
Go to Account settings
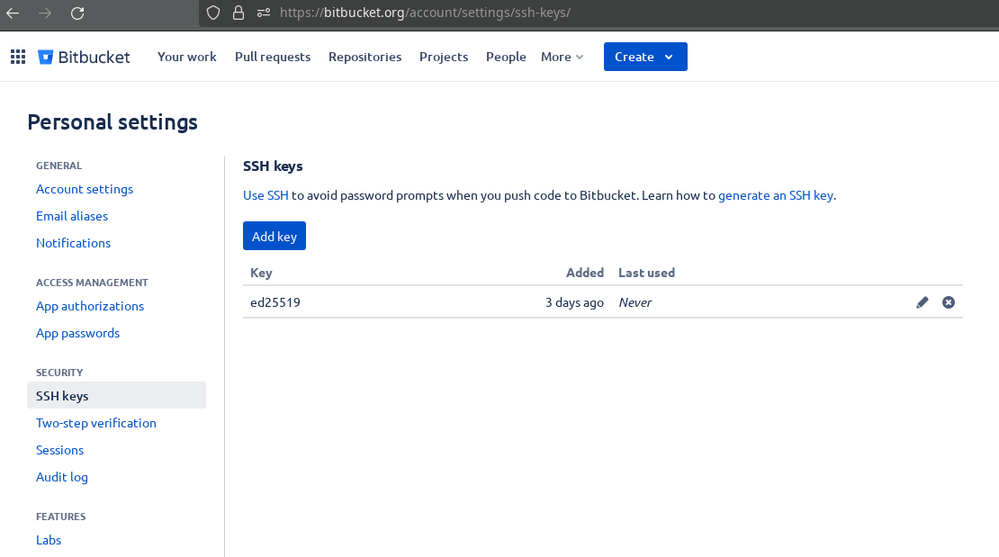coord(84,189)
